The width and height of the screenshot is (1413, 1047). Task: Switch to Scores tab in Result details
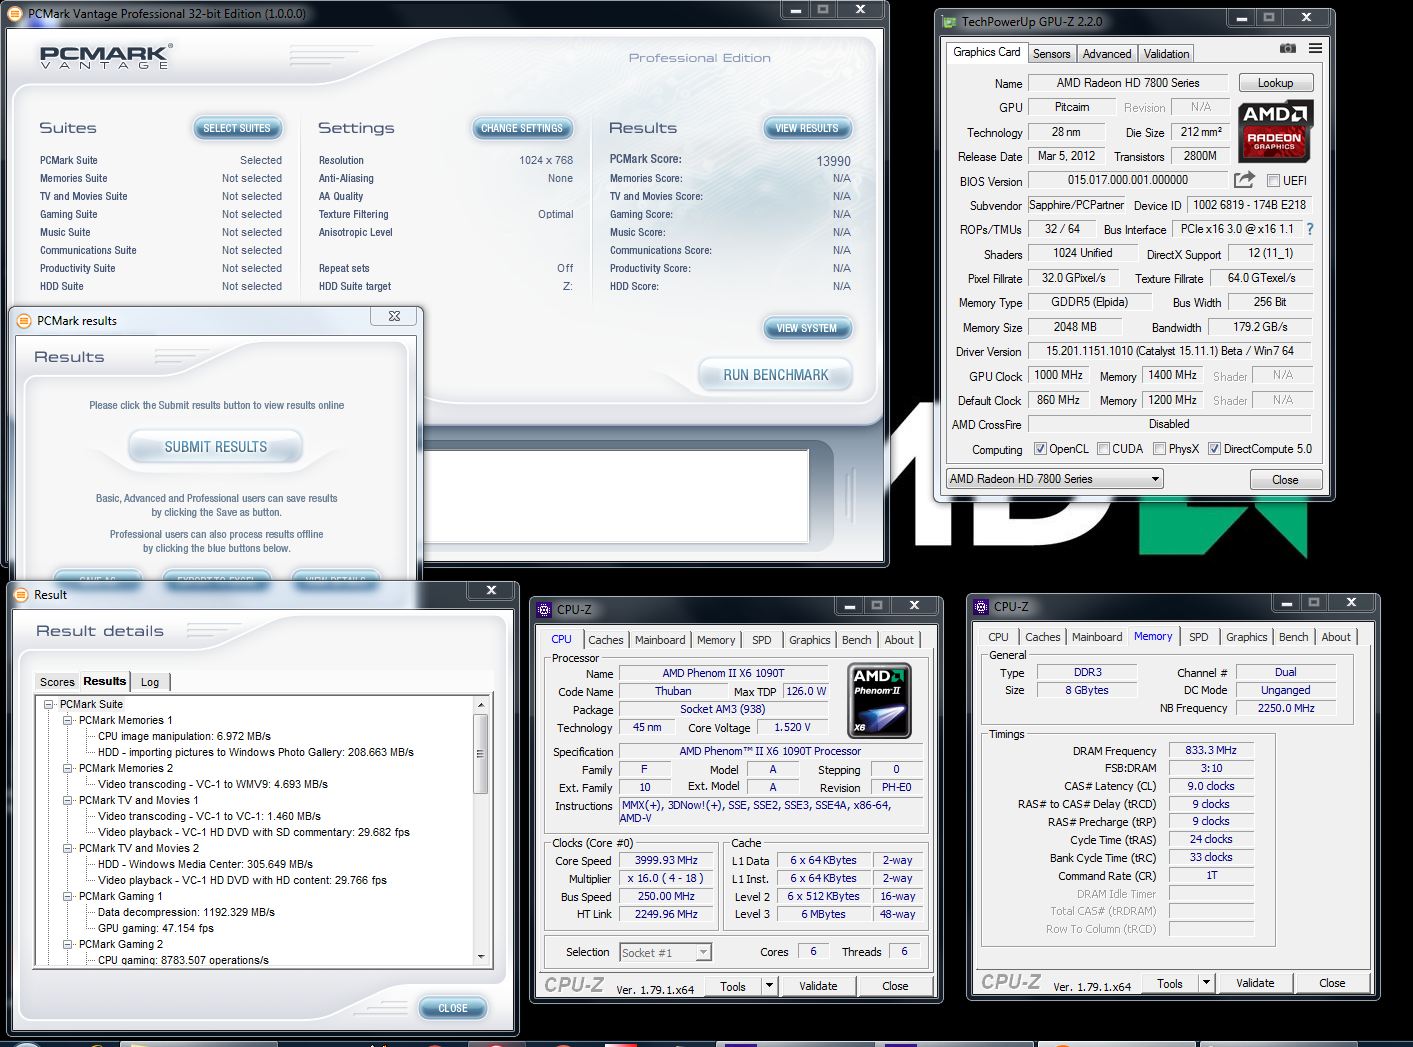click(57, 682)
